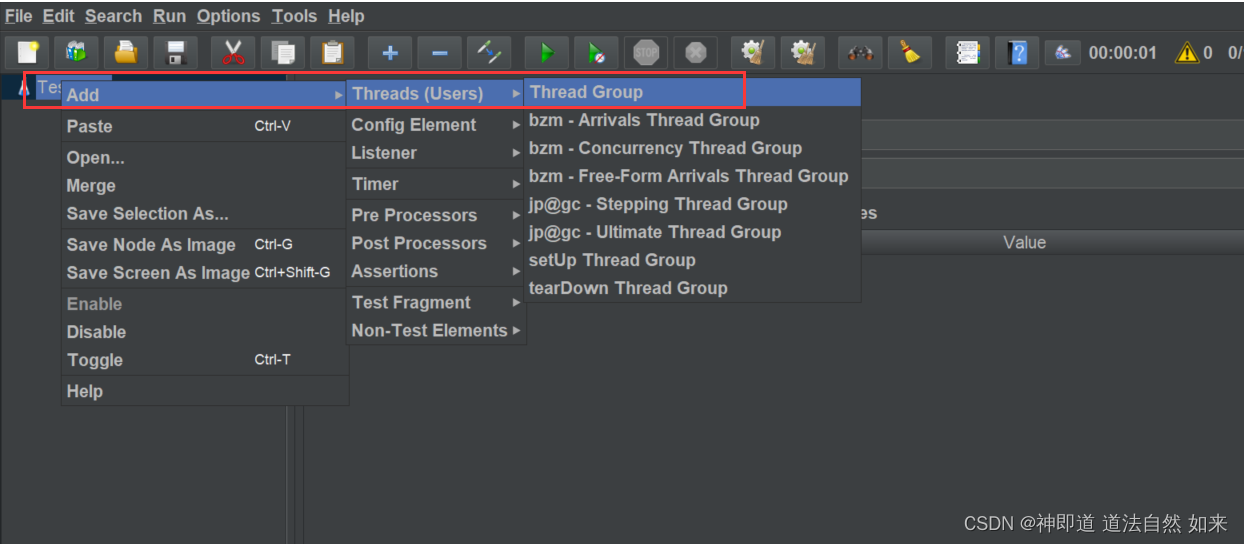Choose bzm - Arrivals Thread Group
The height and width of the screenshot is (544, 1244).
[692, 120]
